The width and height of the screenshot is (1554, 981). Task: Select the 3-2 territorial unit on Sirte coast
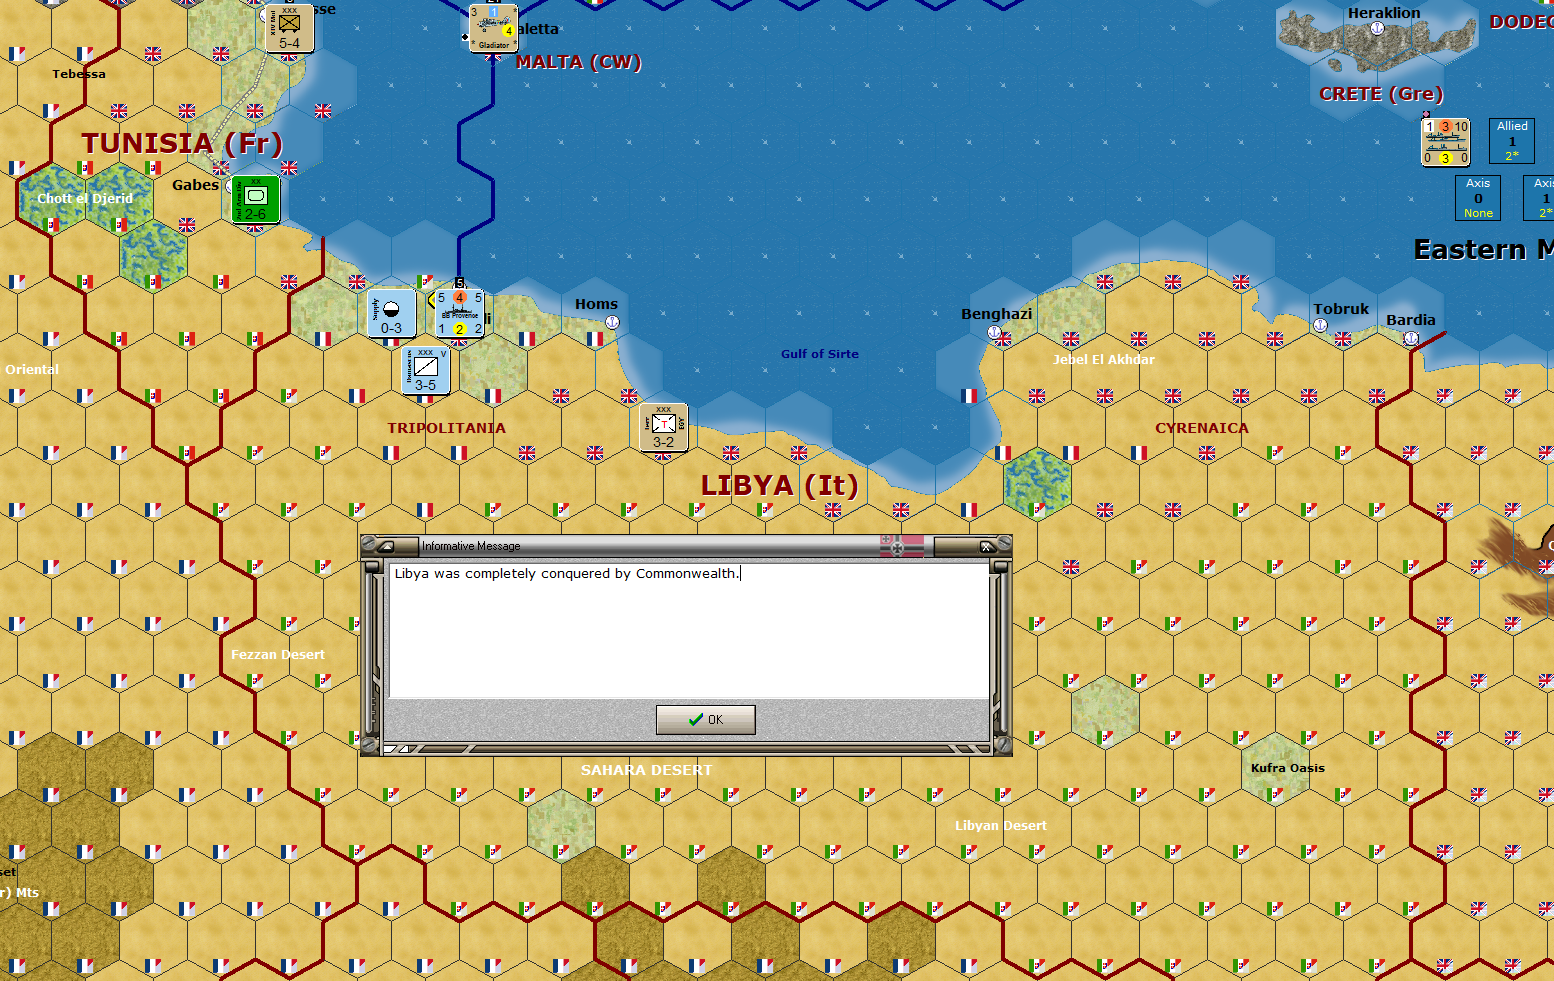point(663,427)
